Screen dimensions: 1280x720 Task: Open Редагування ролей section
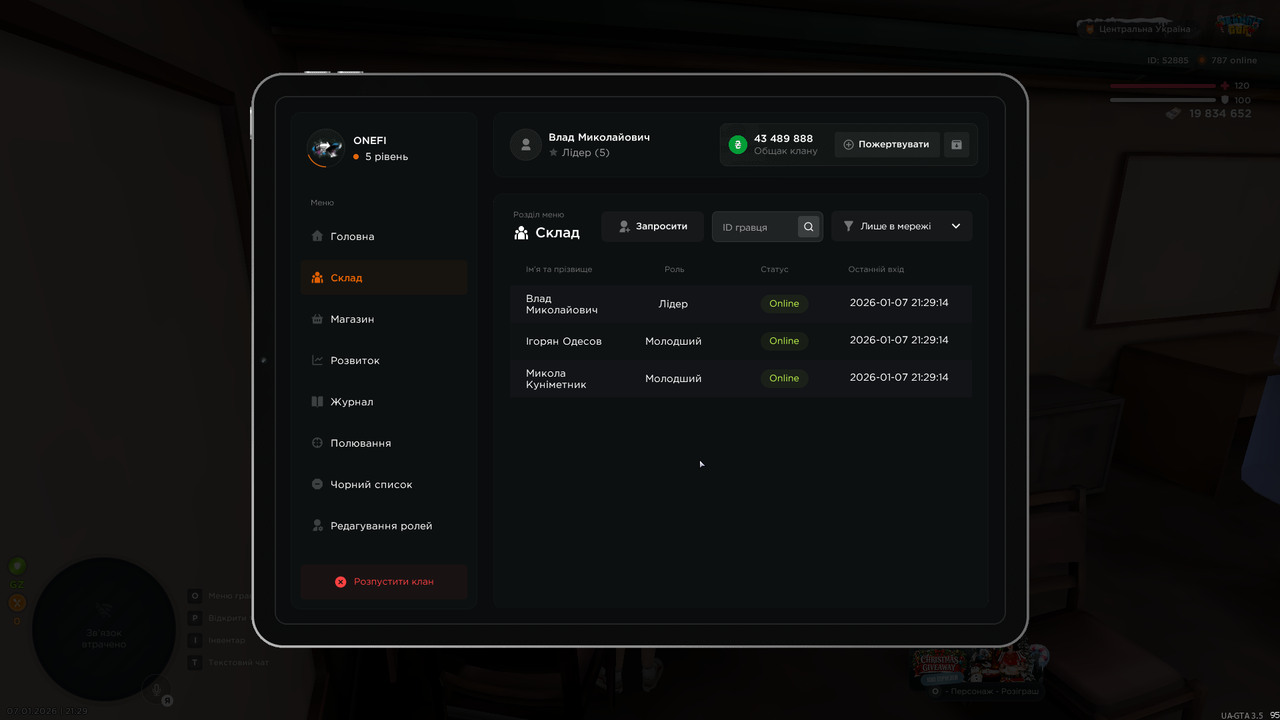click(x=384, y=526)
